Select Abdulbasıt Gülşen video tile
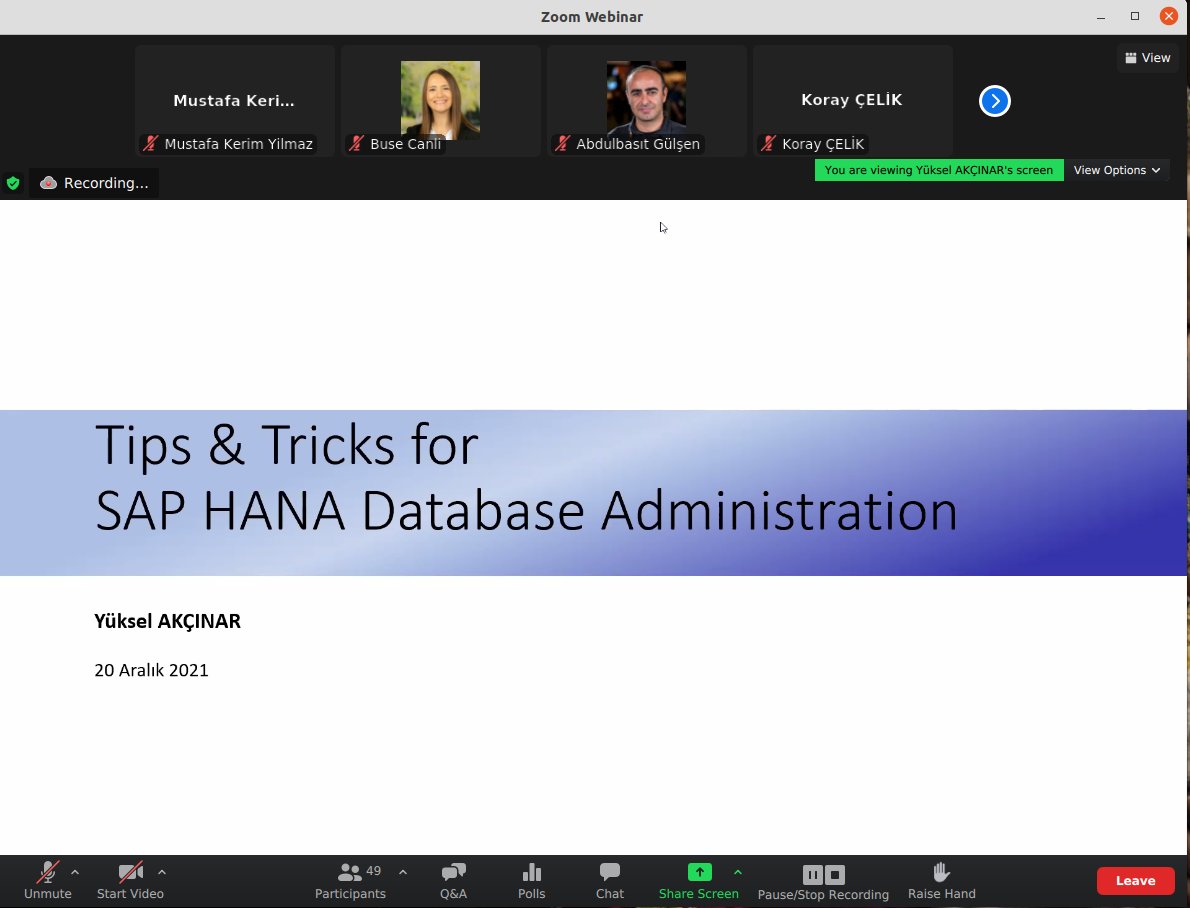The image size is (1190, 908). click(x=647, y=100)
